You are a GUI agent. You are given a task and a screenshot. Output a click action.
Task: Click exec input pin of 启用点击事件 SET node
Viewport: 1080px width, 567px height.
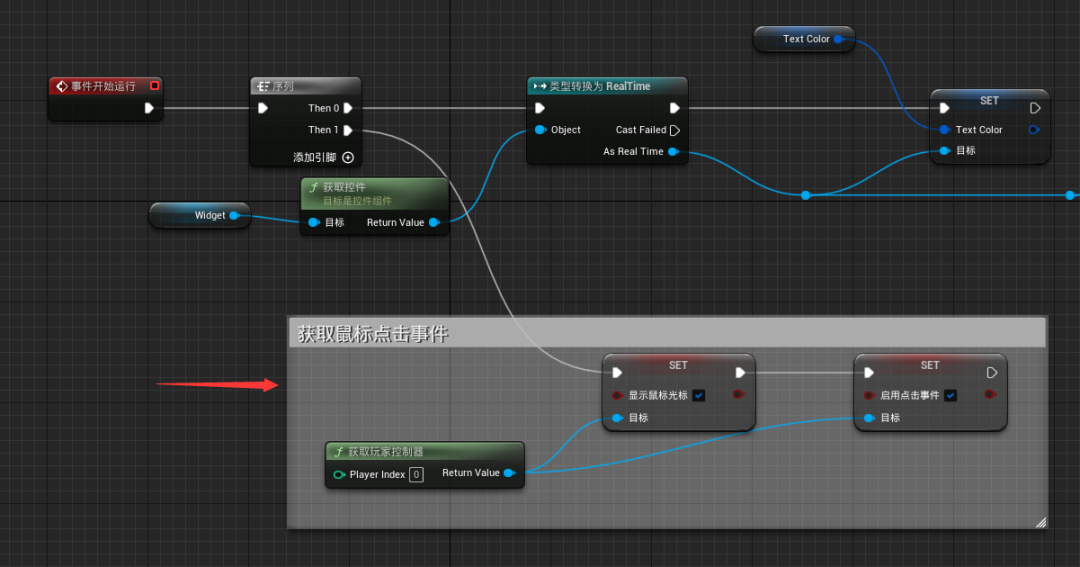(869, 373)
